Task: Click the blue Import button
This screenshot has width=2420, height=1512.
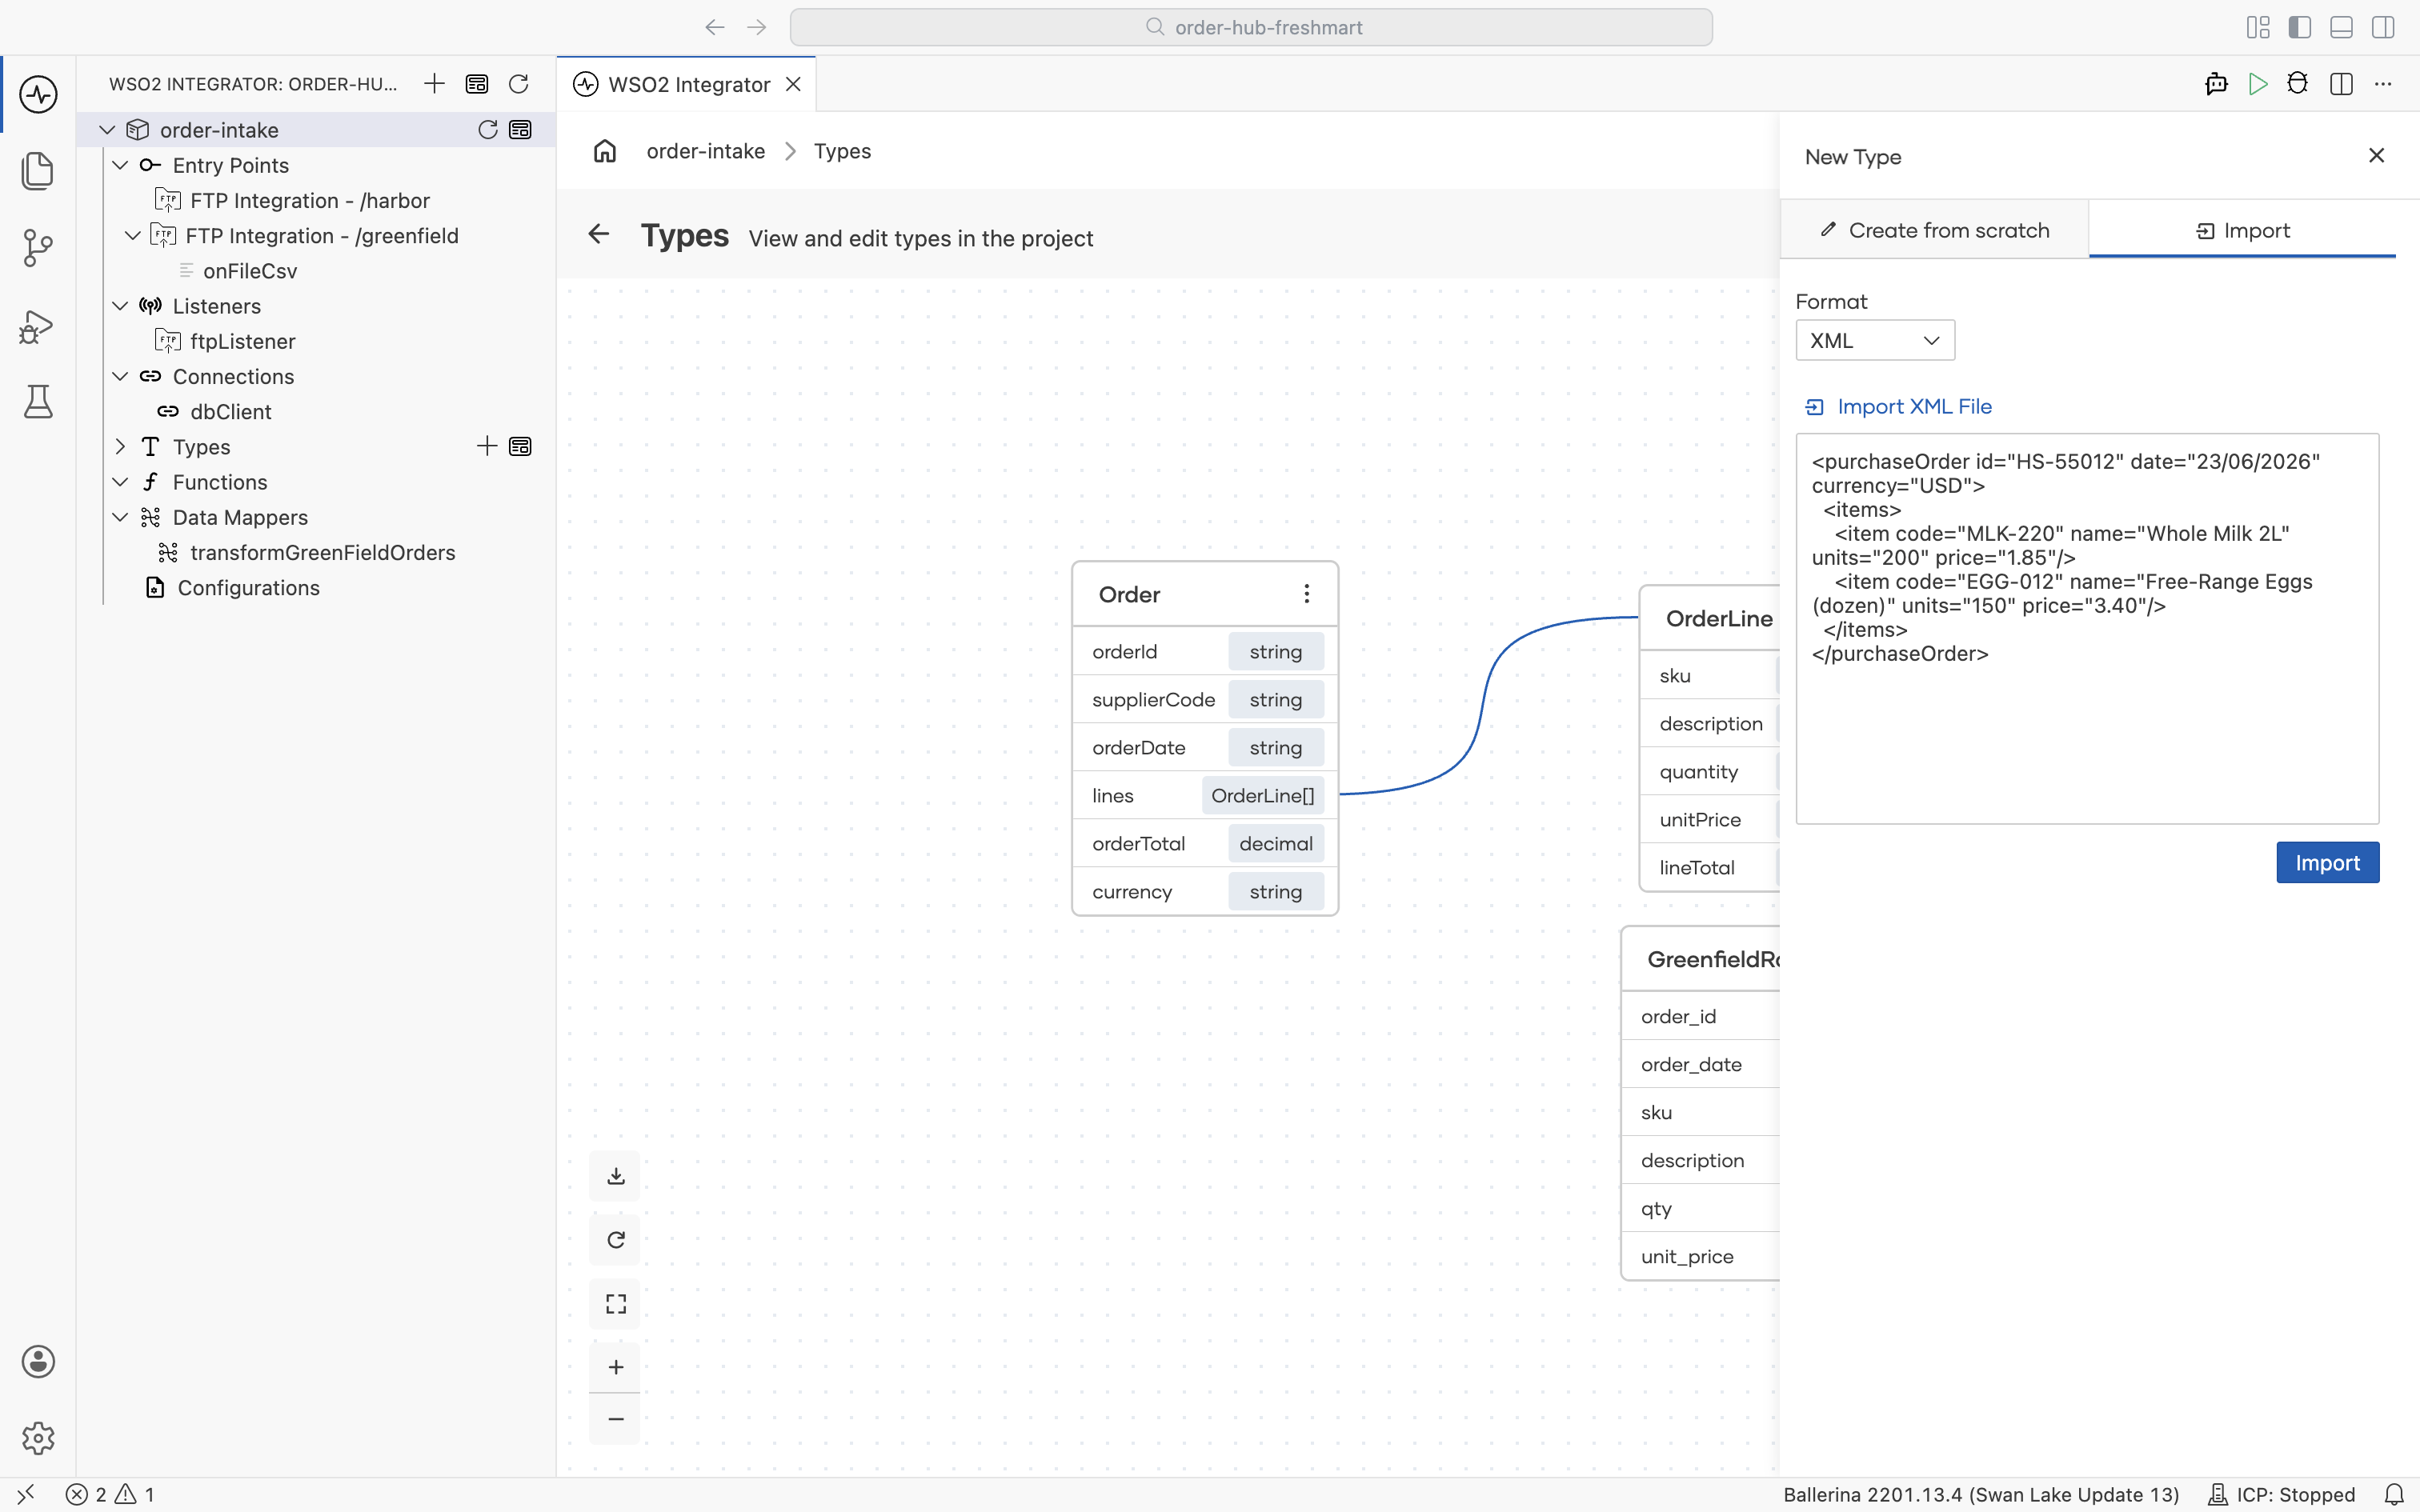Action: click(2327, 863)
